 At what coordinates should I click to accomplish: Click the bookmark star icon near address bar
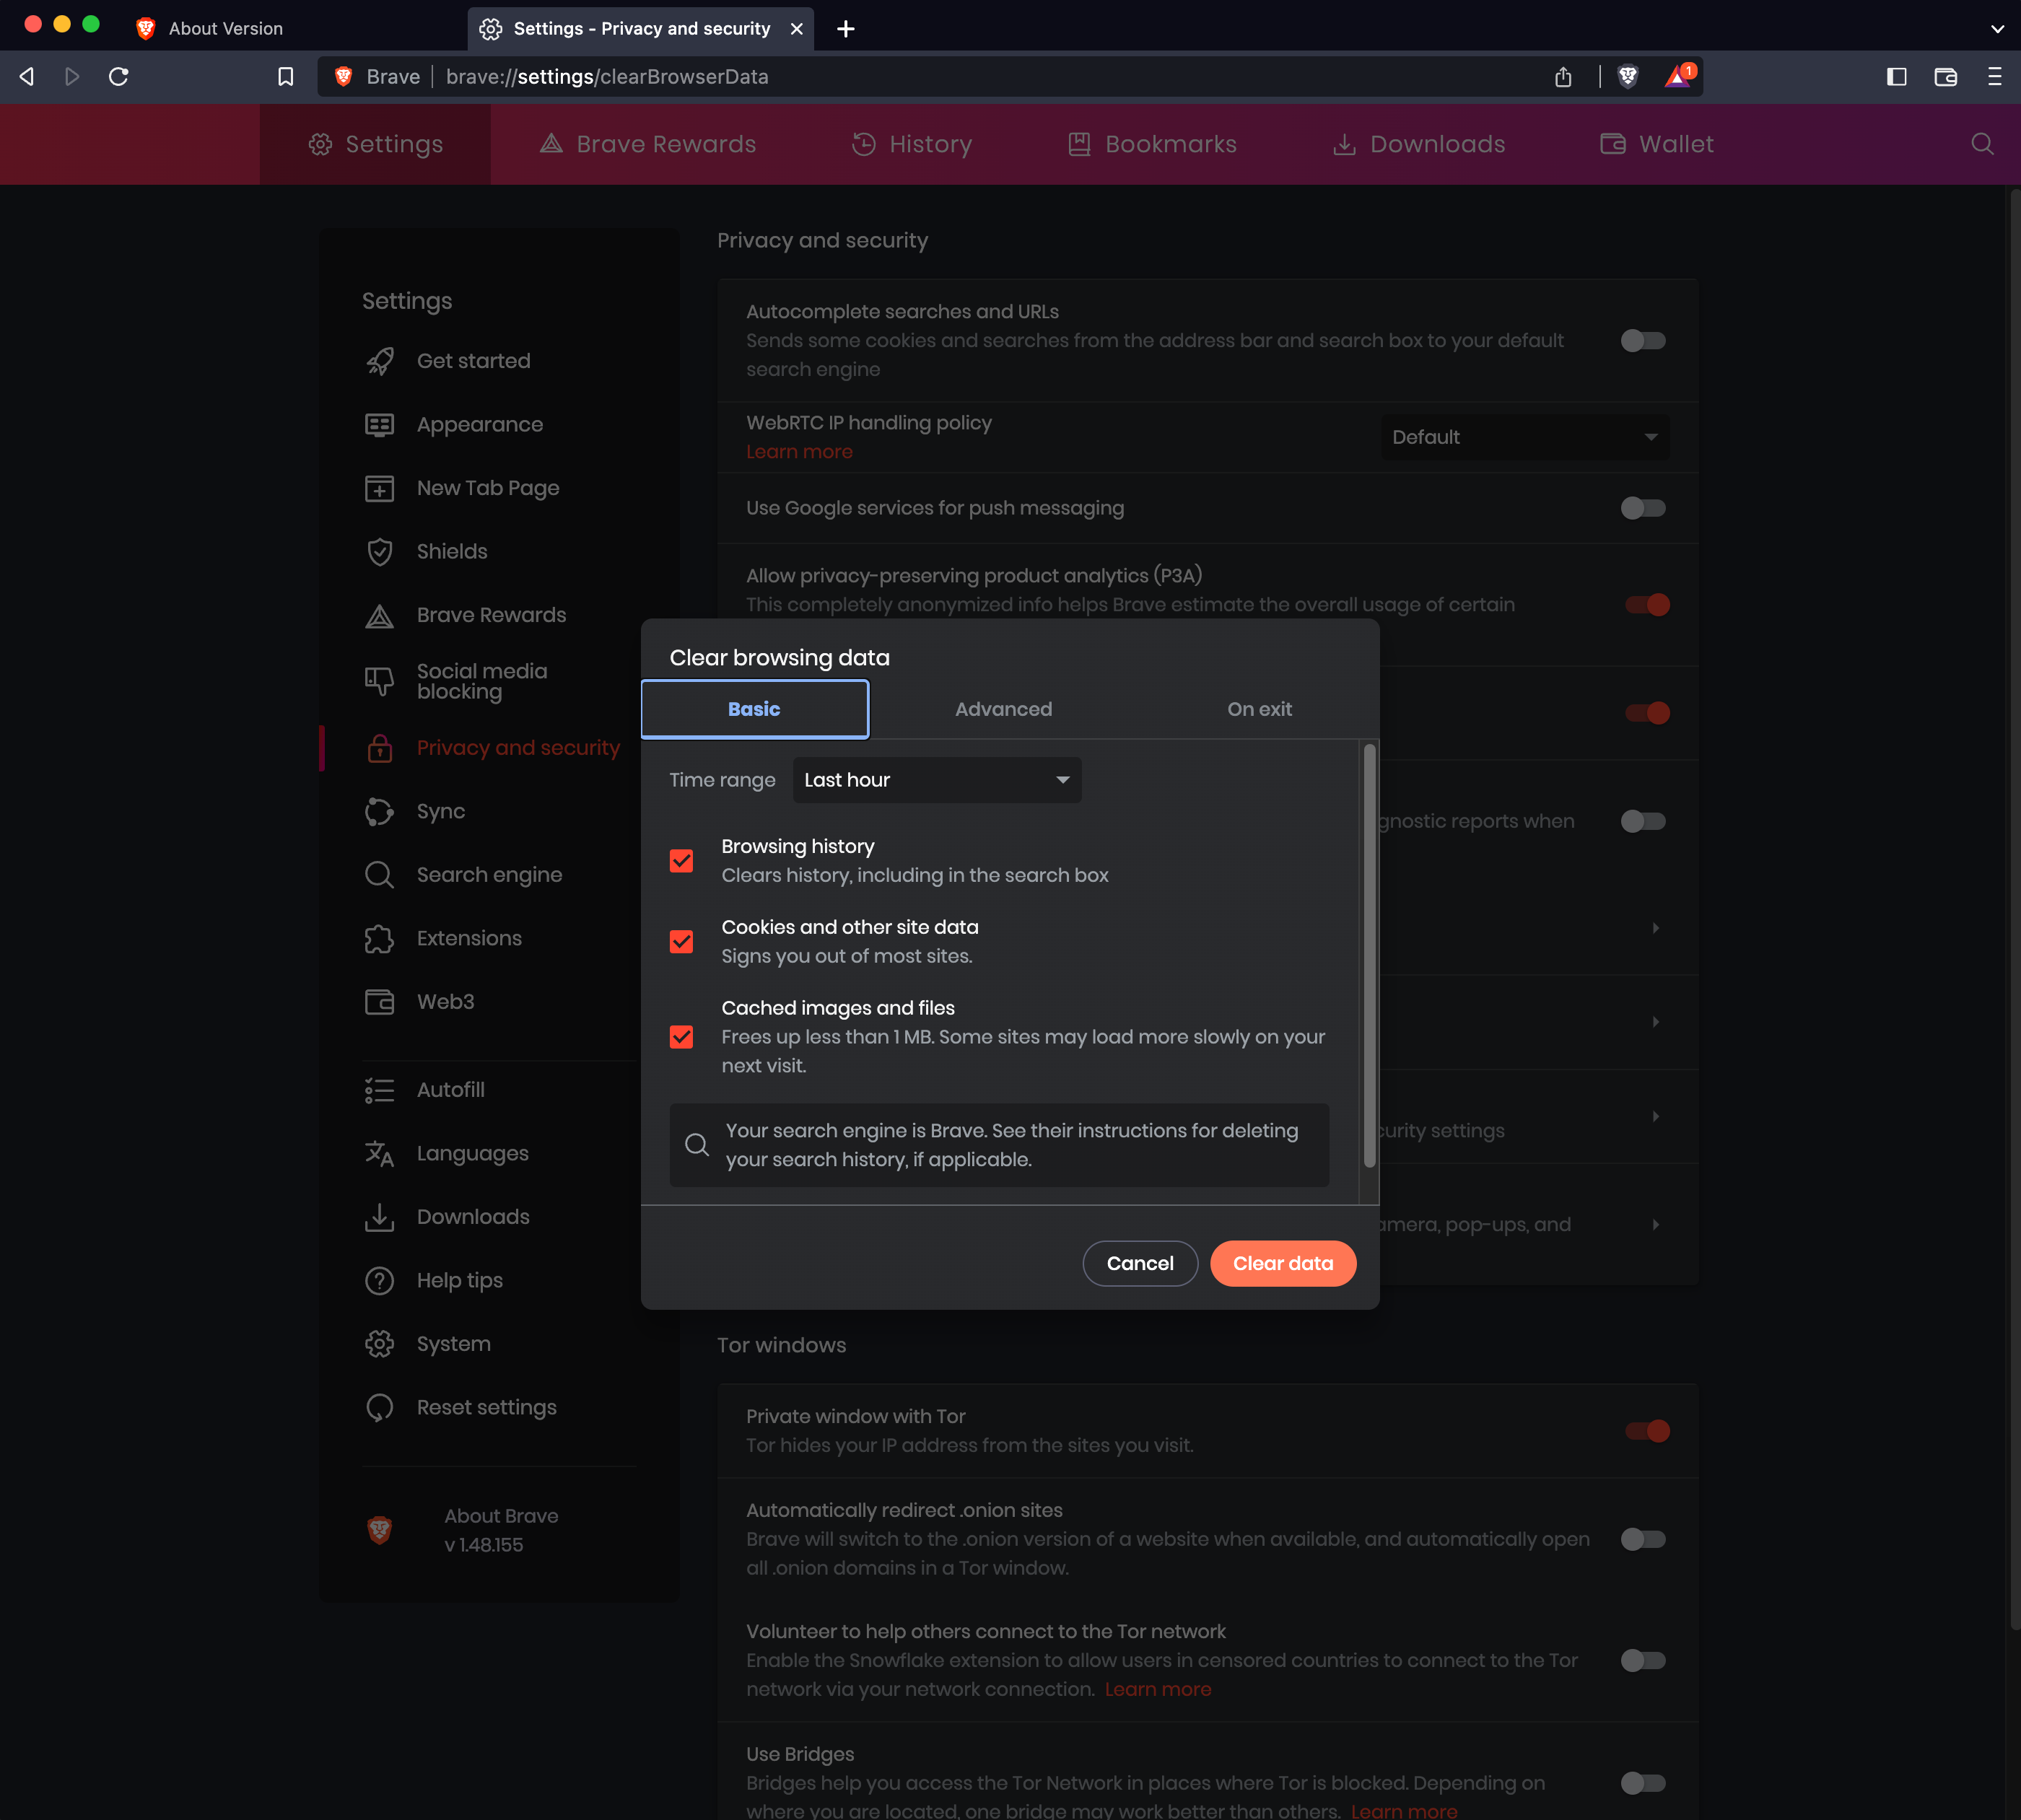(286, 76)
